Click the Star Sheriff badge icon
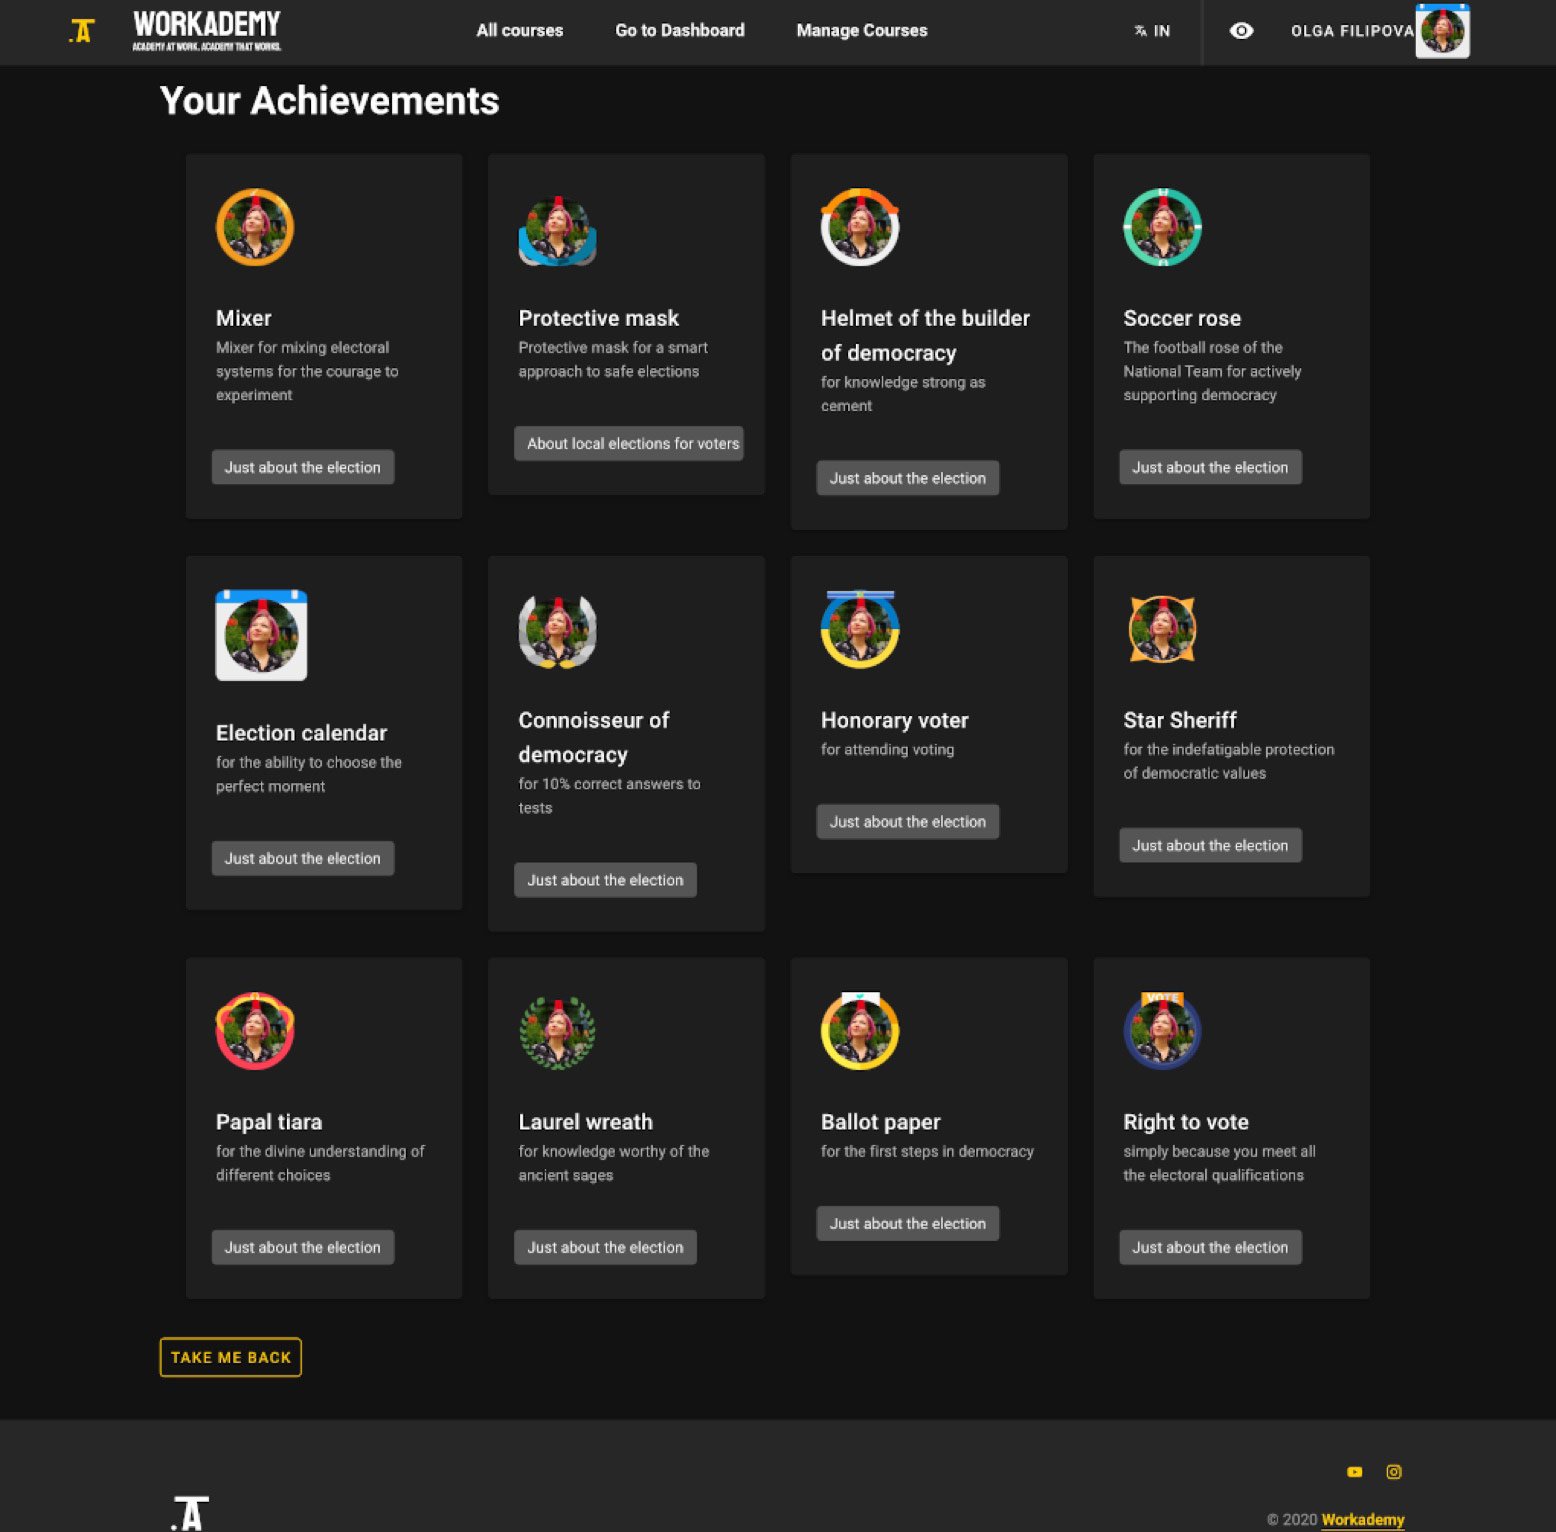This screenshot has width=1556, height=1532. click(1162, 629)
